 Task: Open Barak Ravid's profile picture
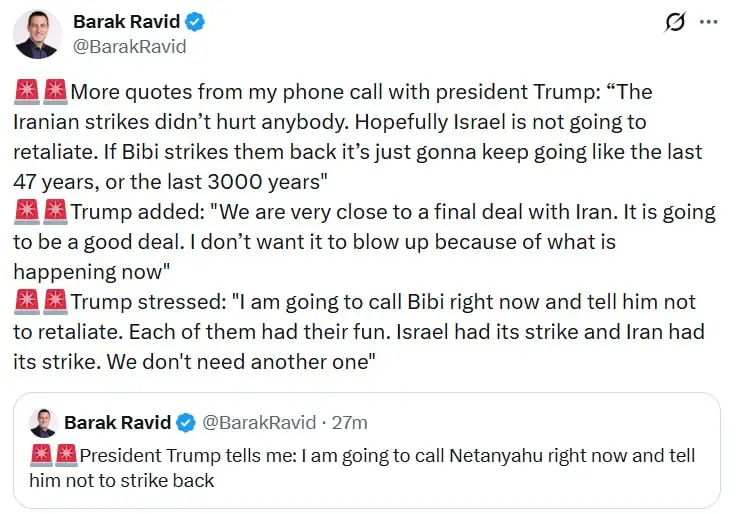click(38, 34)
